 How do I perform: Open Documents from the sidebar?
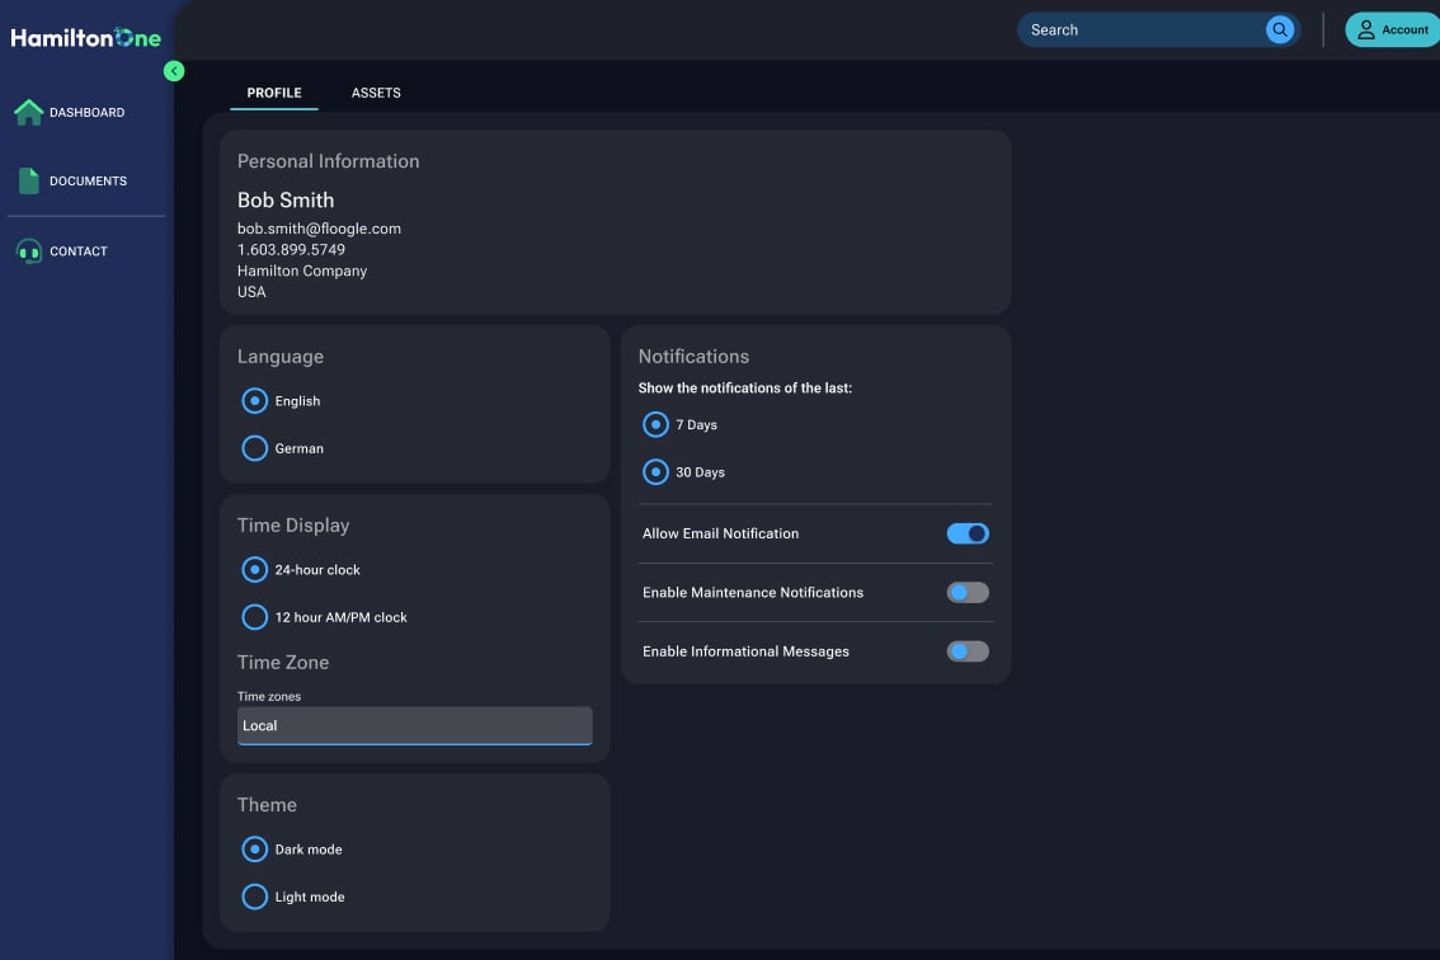point(72,181)
